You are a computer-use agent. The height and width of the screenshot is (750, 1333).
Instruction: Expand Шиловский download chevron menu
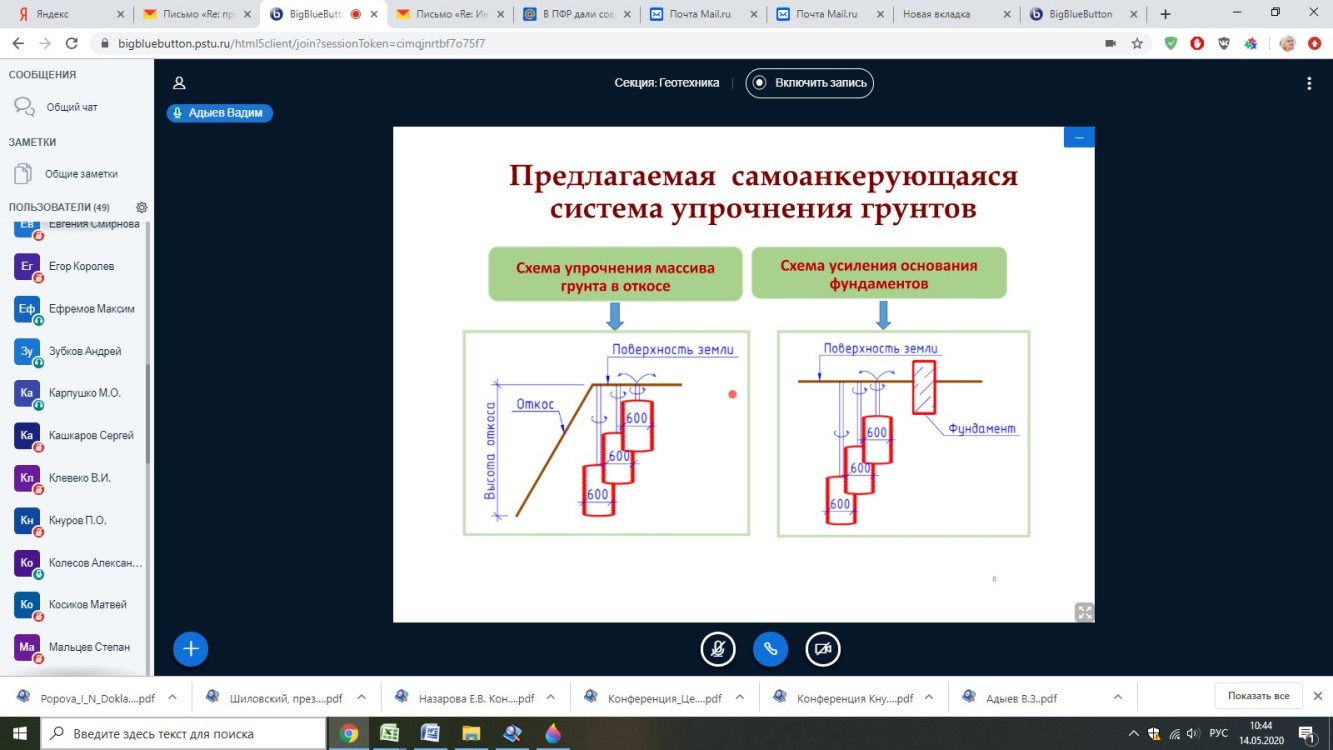tap(361, 698)
